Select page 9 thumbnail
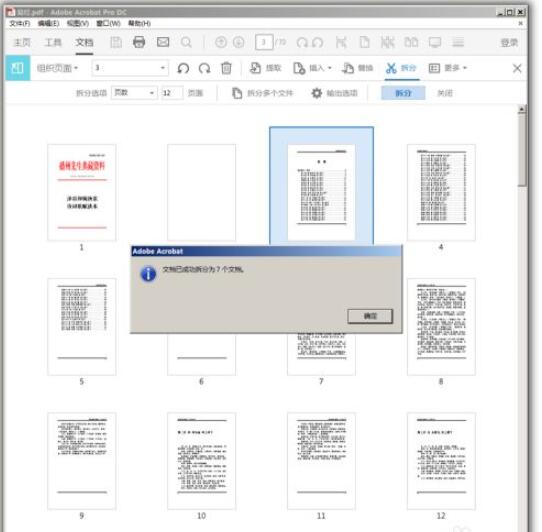The height and width of the screenshot is (532, 542). [82, 461]
